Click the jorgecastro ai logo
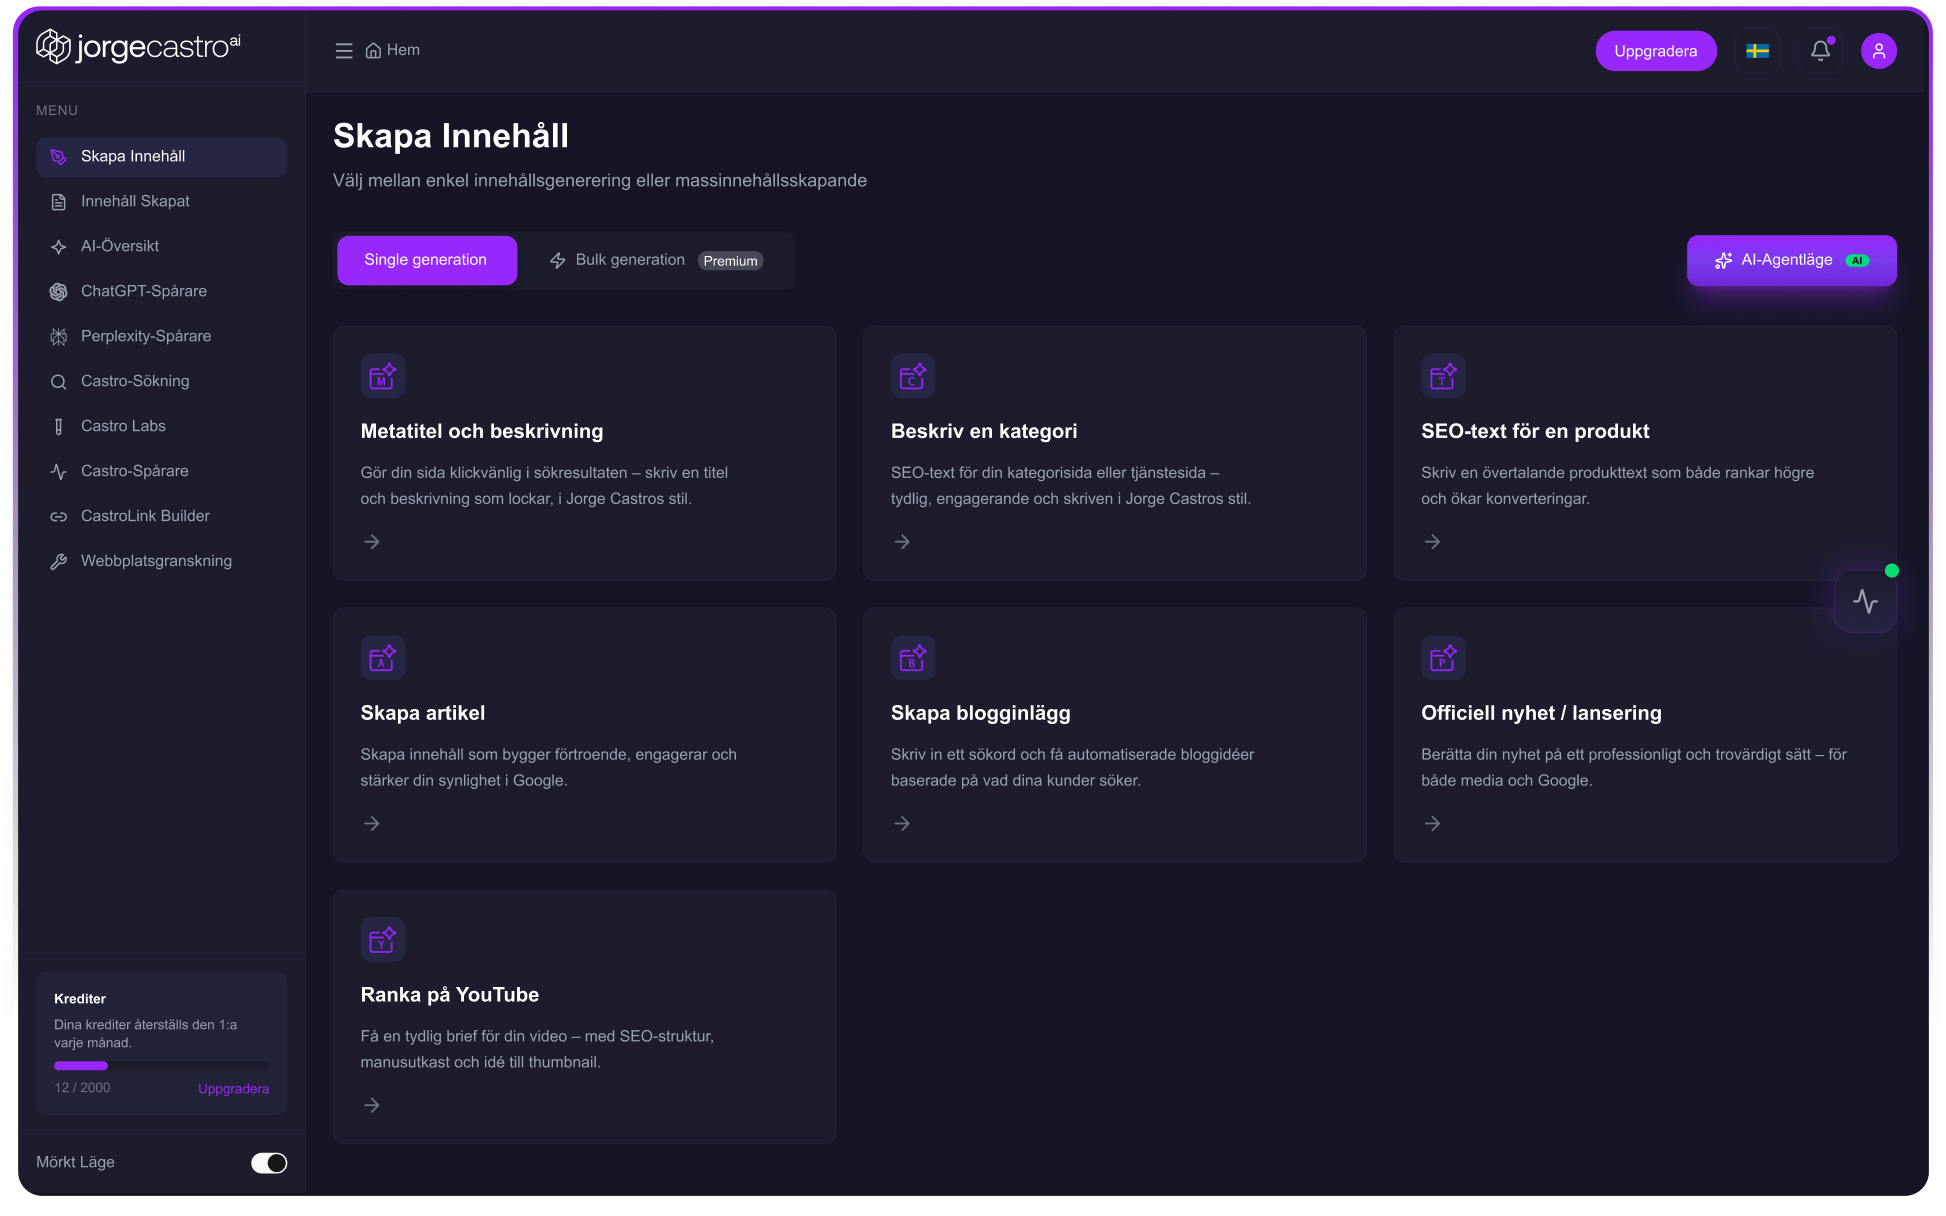 pos(138,46)
